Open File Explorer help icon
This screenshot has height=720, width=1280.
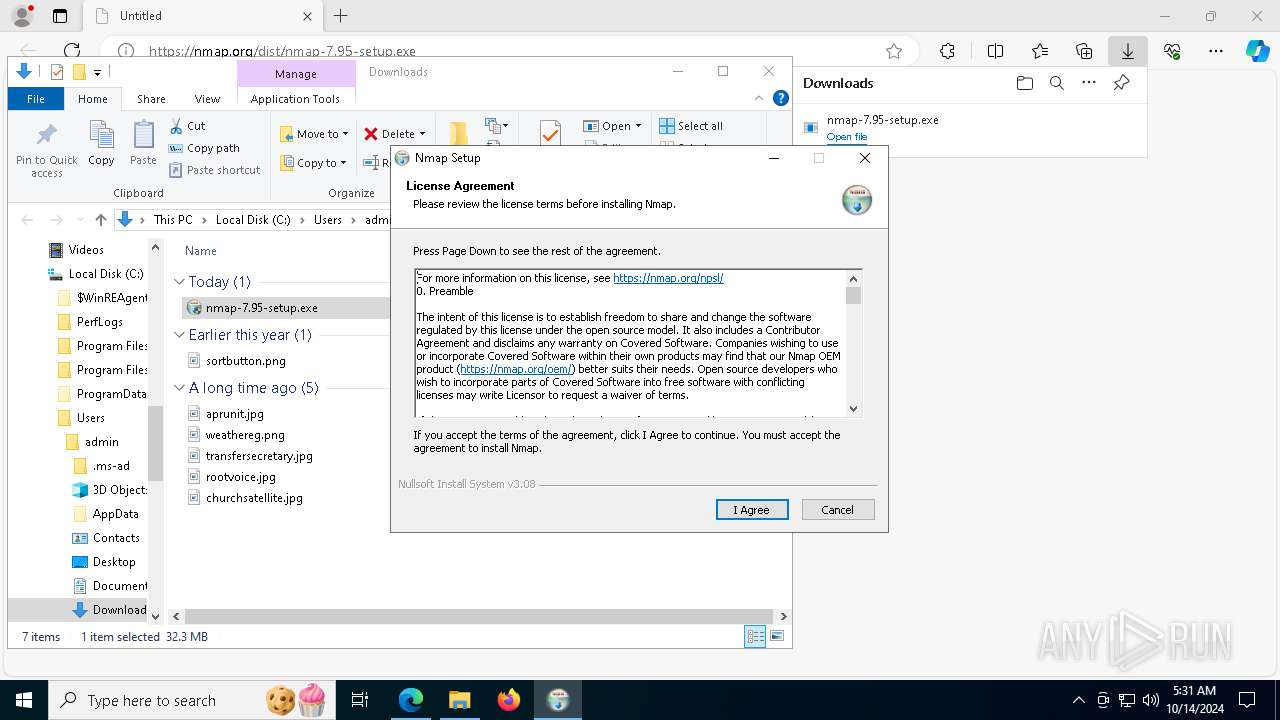tap(781, 98)
